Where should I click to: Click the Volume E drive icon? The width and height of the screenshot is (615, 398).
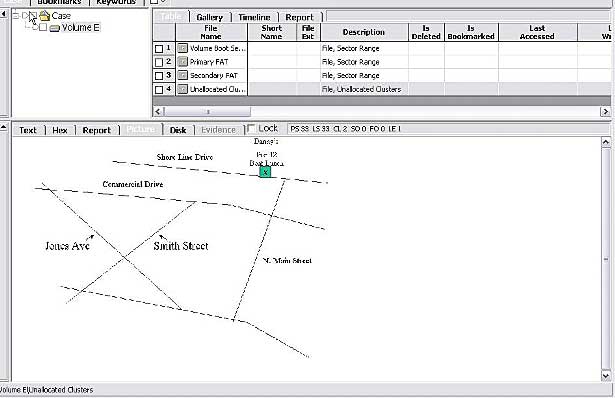pos(55,28)
